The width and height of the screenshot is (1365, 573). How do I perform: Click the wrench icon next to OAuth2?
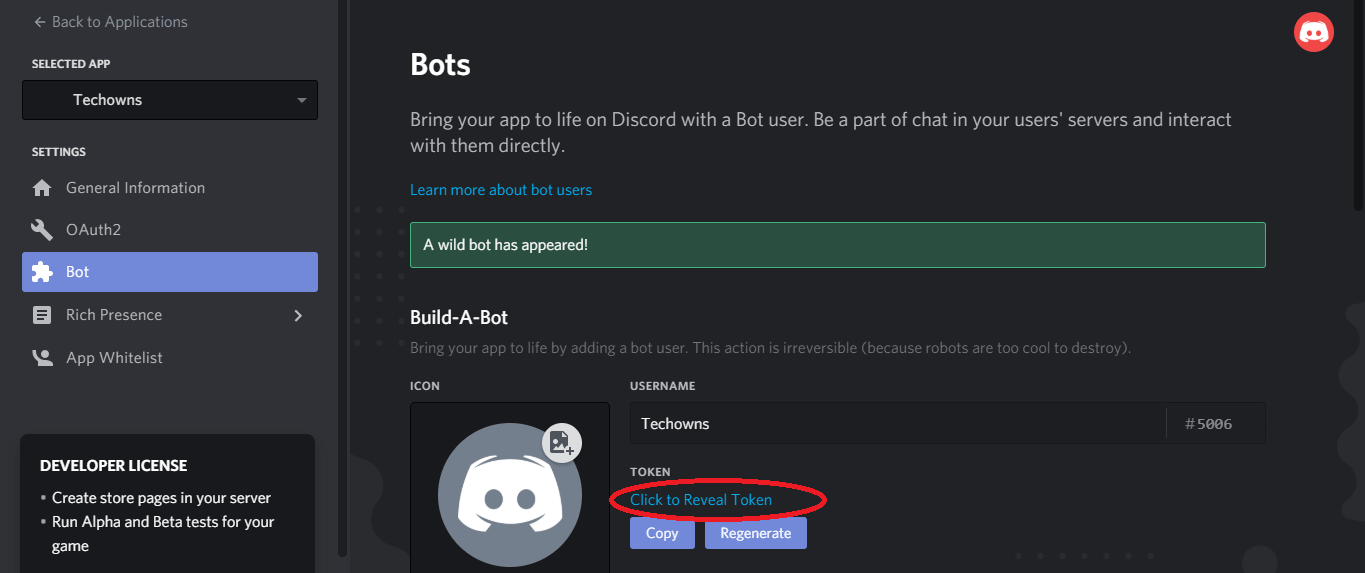[x=42, y=230]
